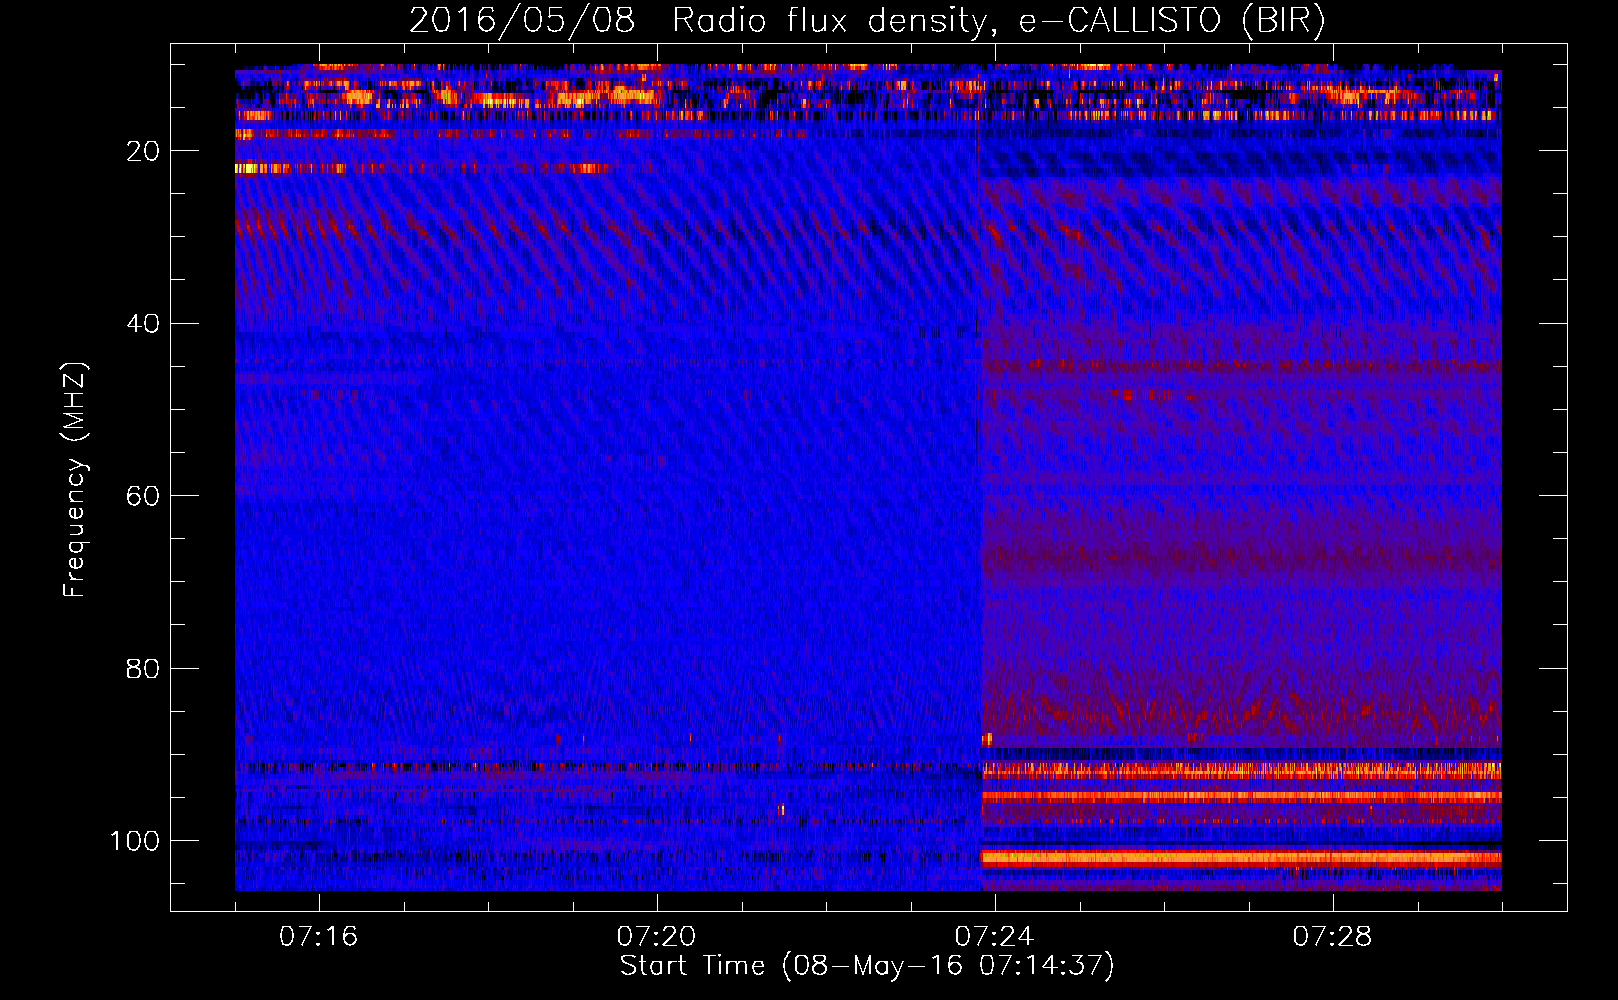Click the "Start Time (08-May-16 07:14:37)" label

[867, 966]
